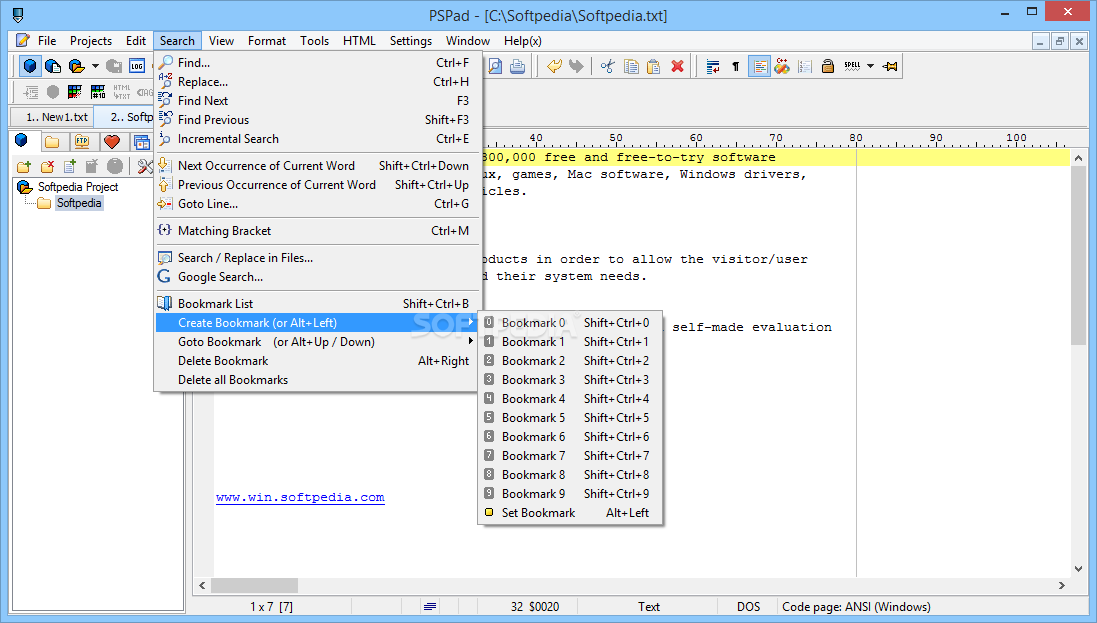Open Search / Replace in Files...

(x=316, y=258)
